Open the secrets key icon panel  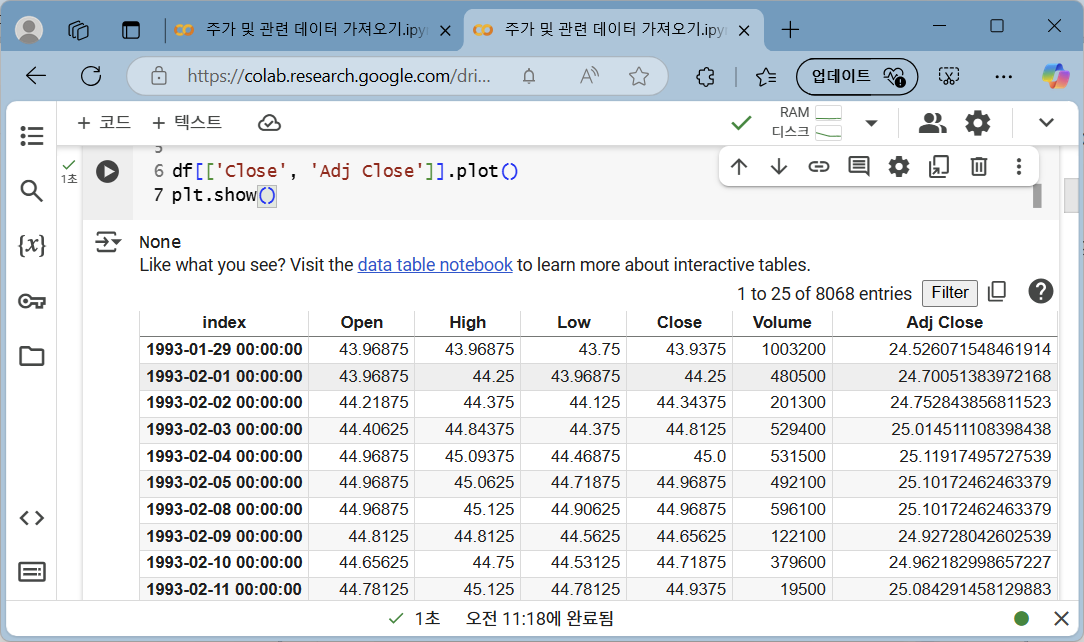point(32,301)
